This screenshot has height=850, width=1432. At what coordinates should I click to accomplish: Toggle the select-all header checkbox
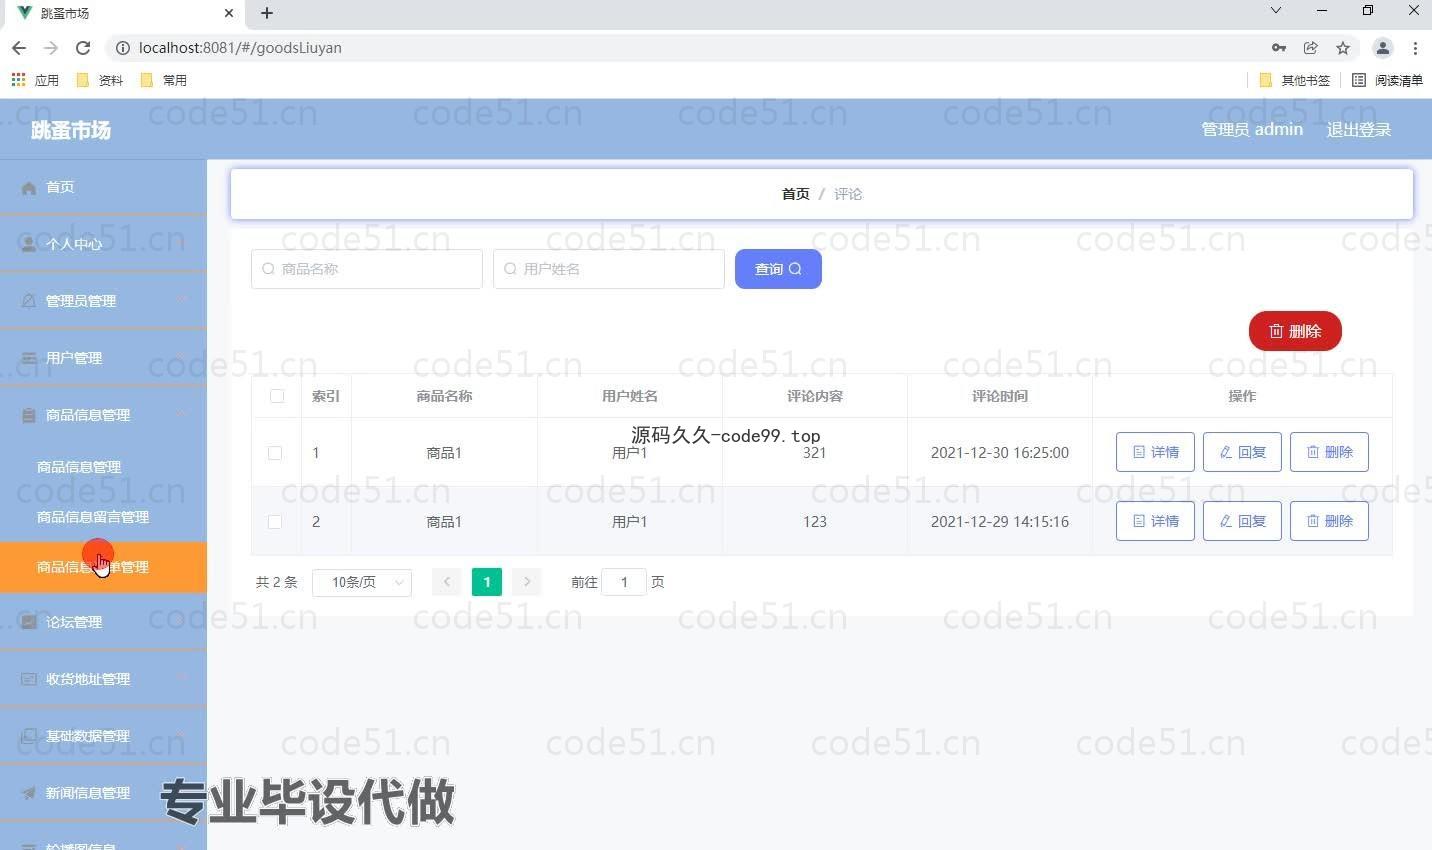(x=277, y=396)
